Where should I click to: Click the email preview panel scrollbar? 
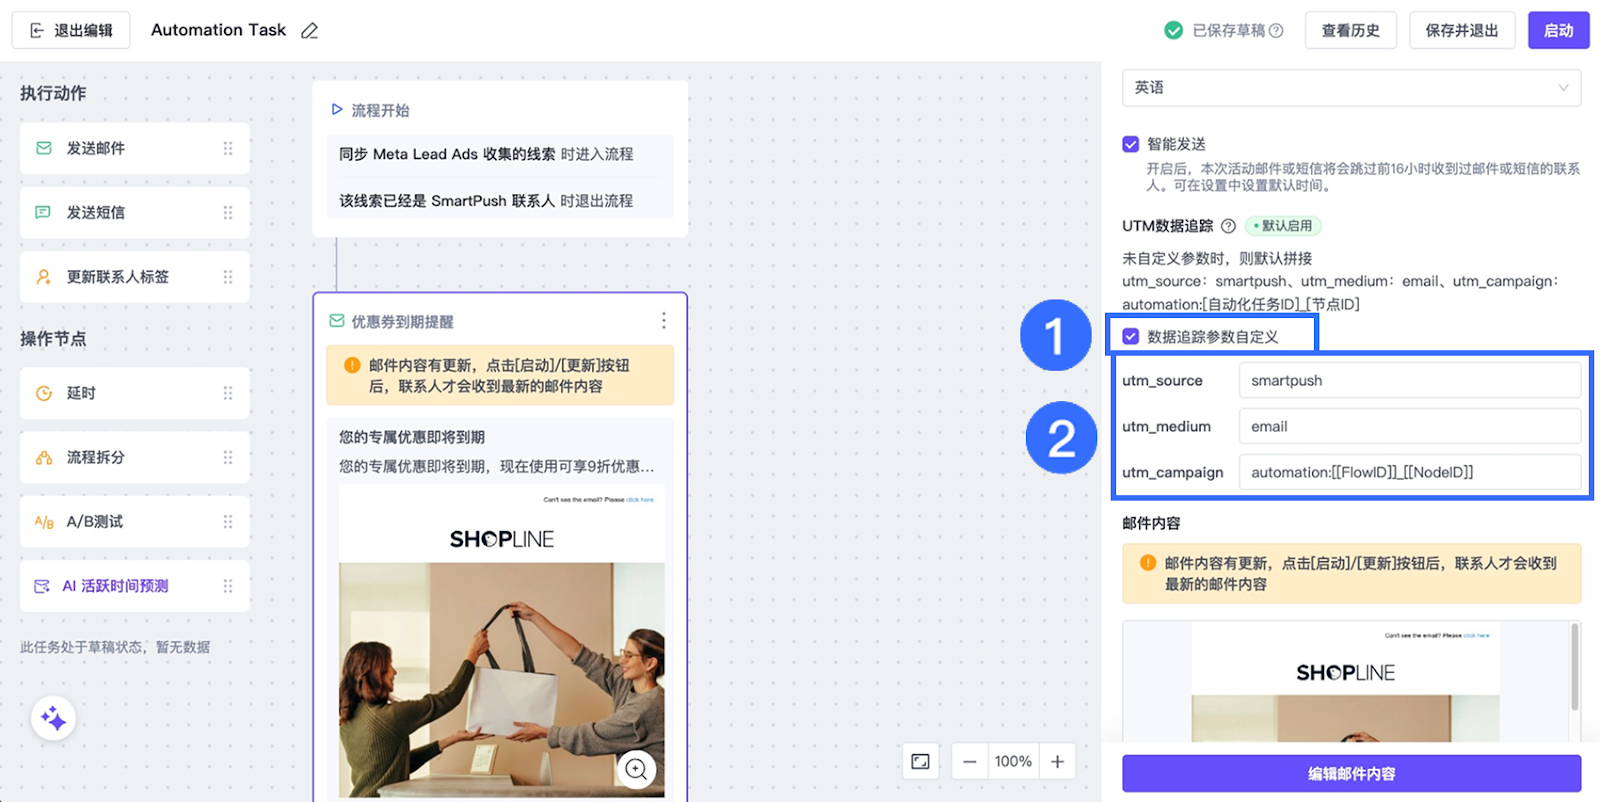click(1575, 665)
